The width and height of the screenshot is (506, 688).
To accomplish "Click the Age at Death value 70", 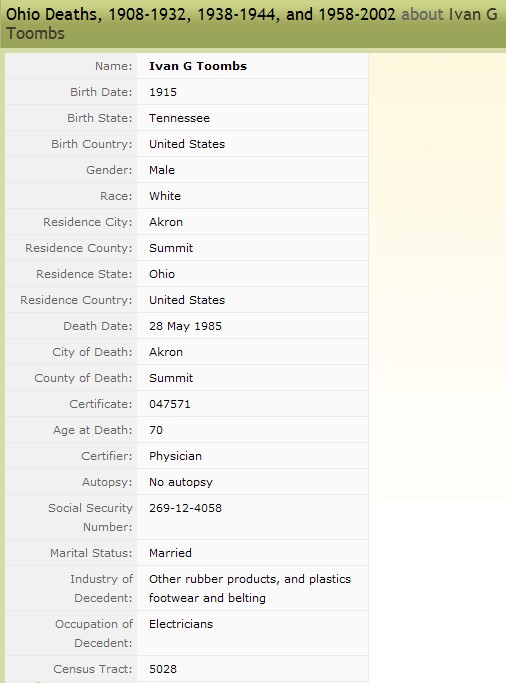I will click(156, 430).
